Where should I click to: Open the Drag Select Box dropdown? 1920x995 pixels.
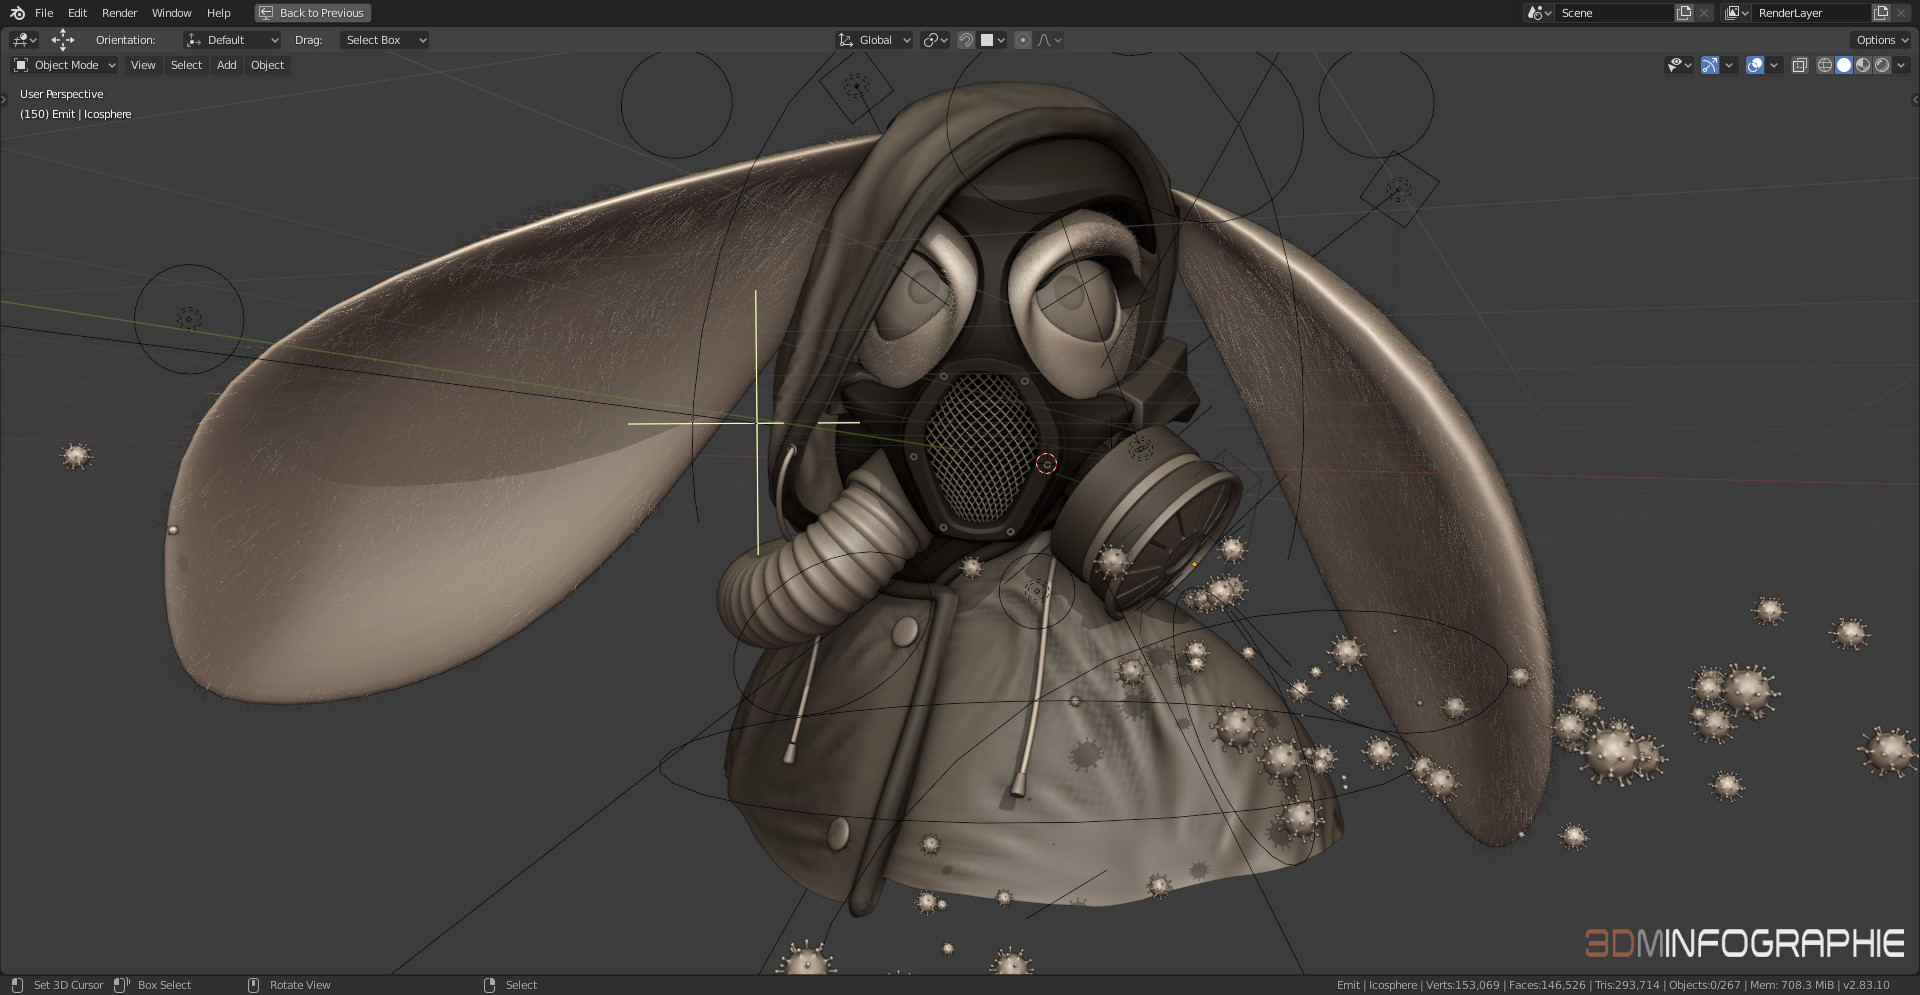(384, 40)
